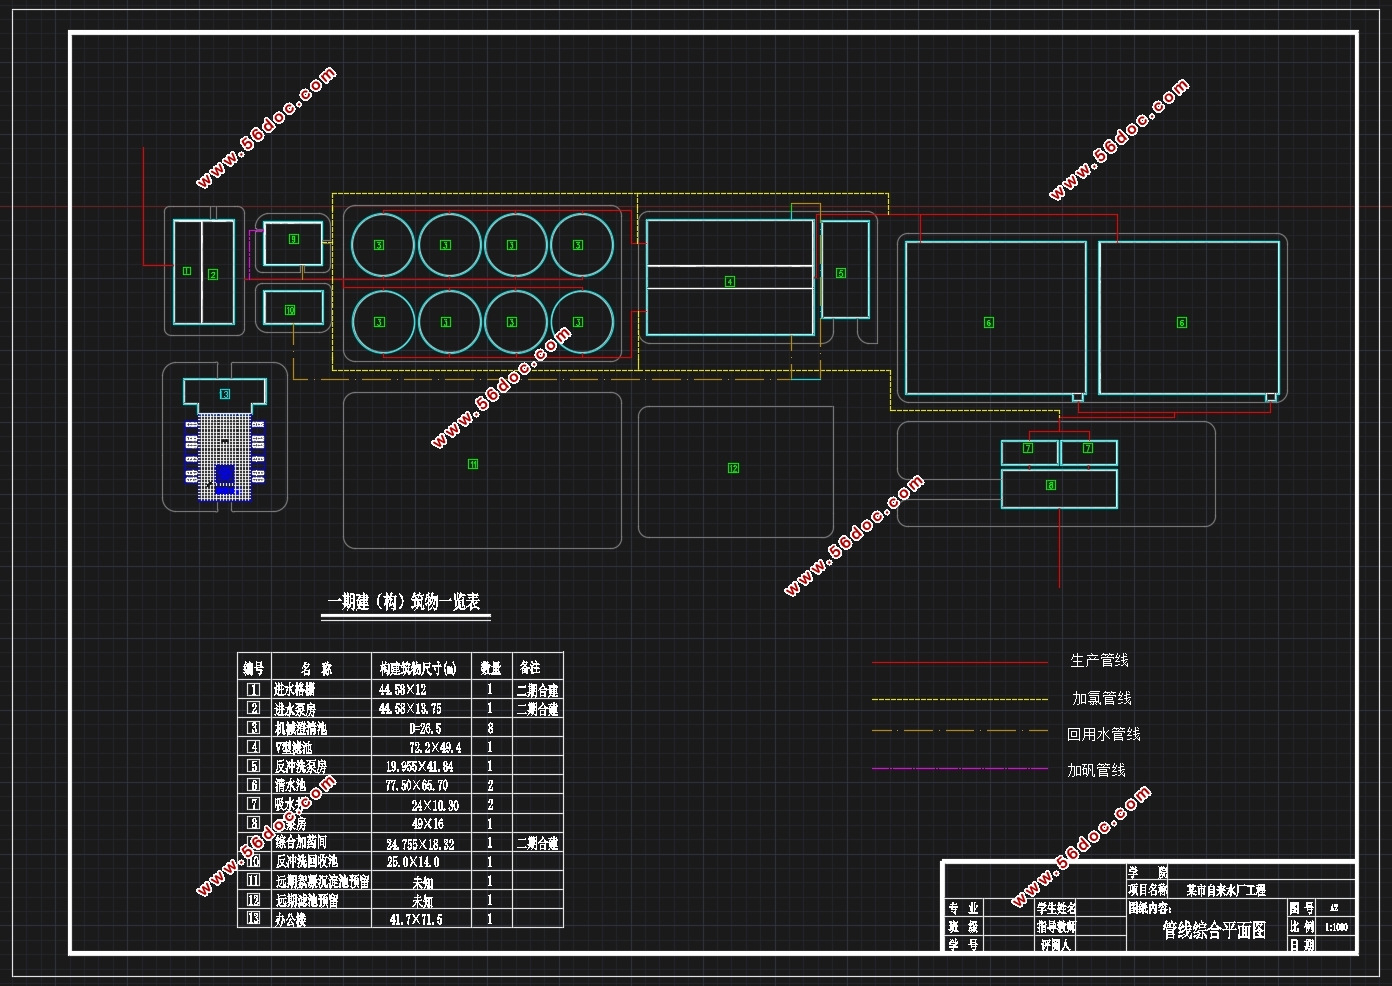Select structure tag 1 on inlet screen
This screenshot has width=1392, height=986.
pyautogui.click(x=186, y=271)
